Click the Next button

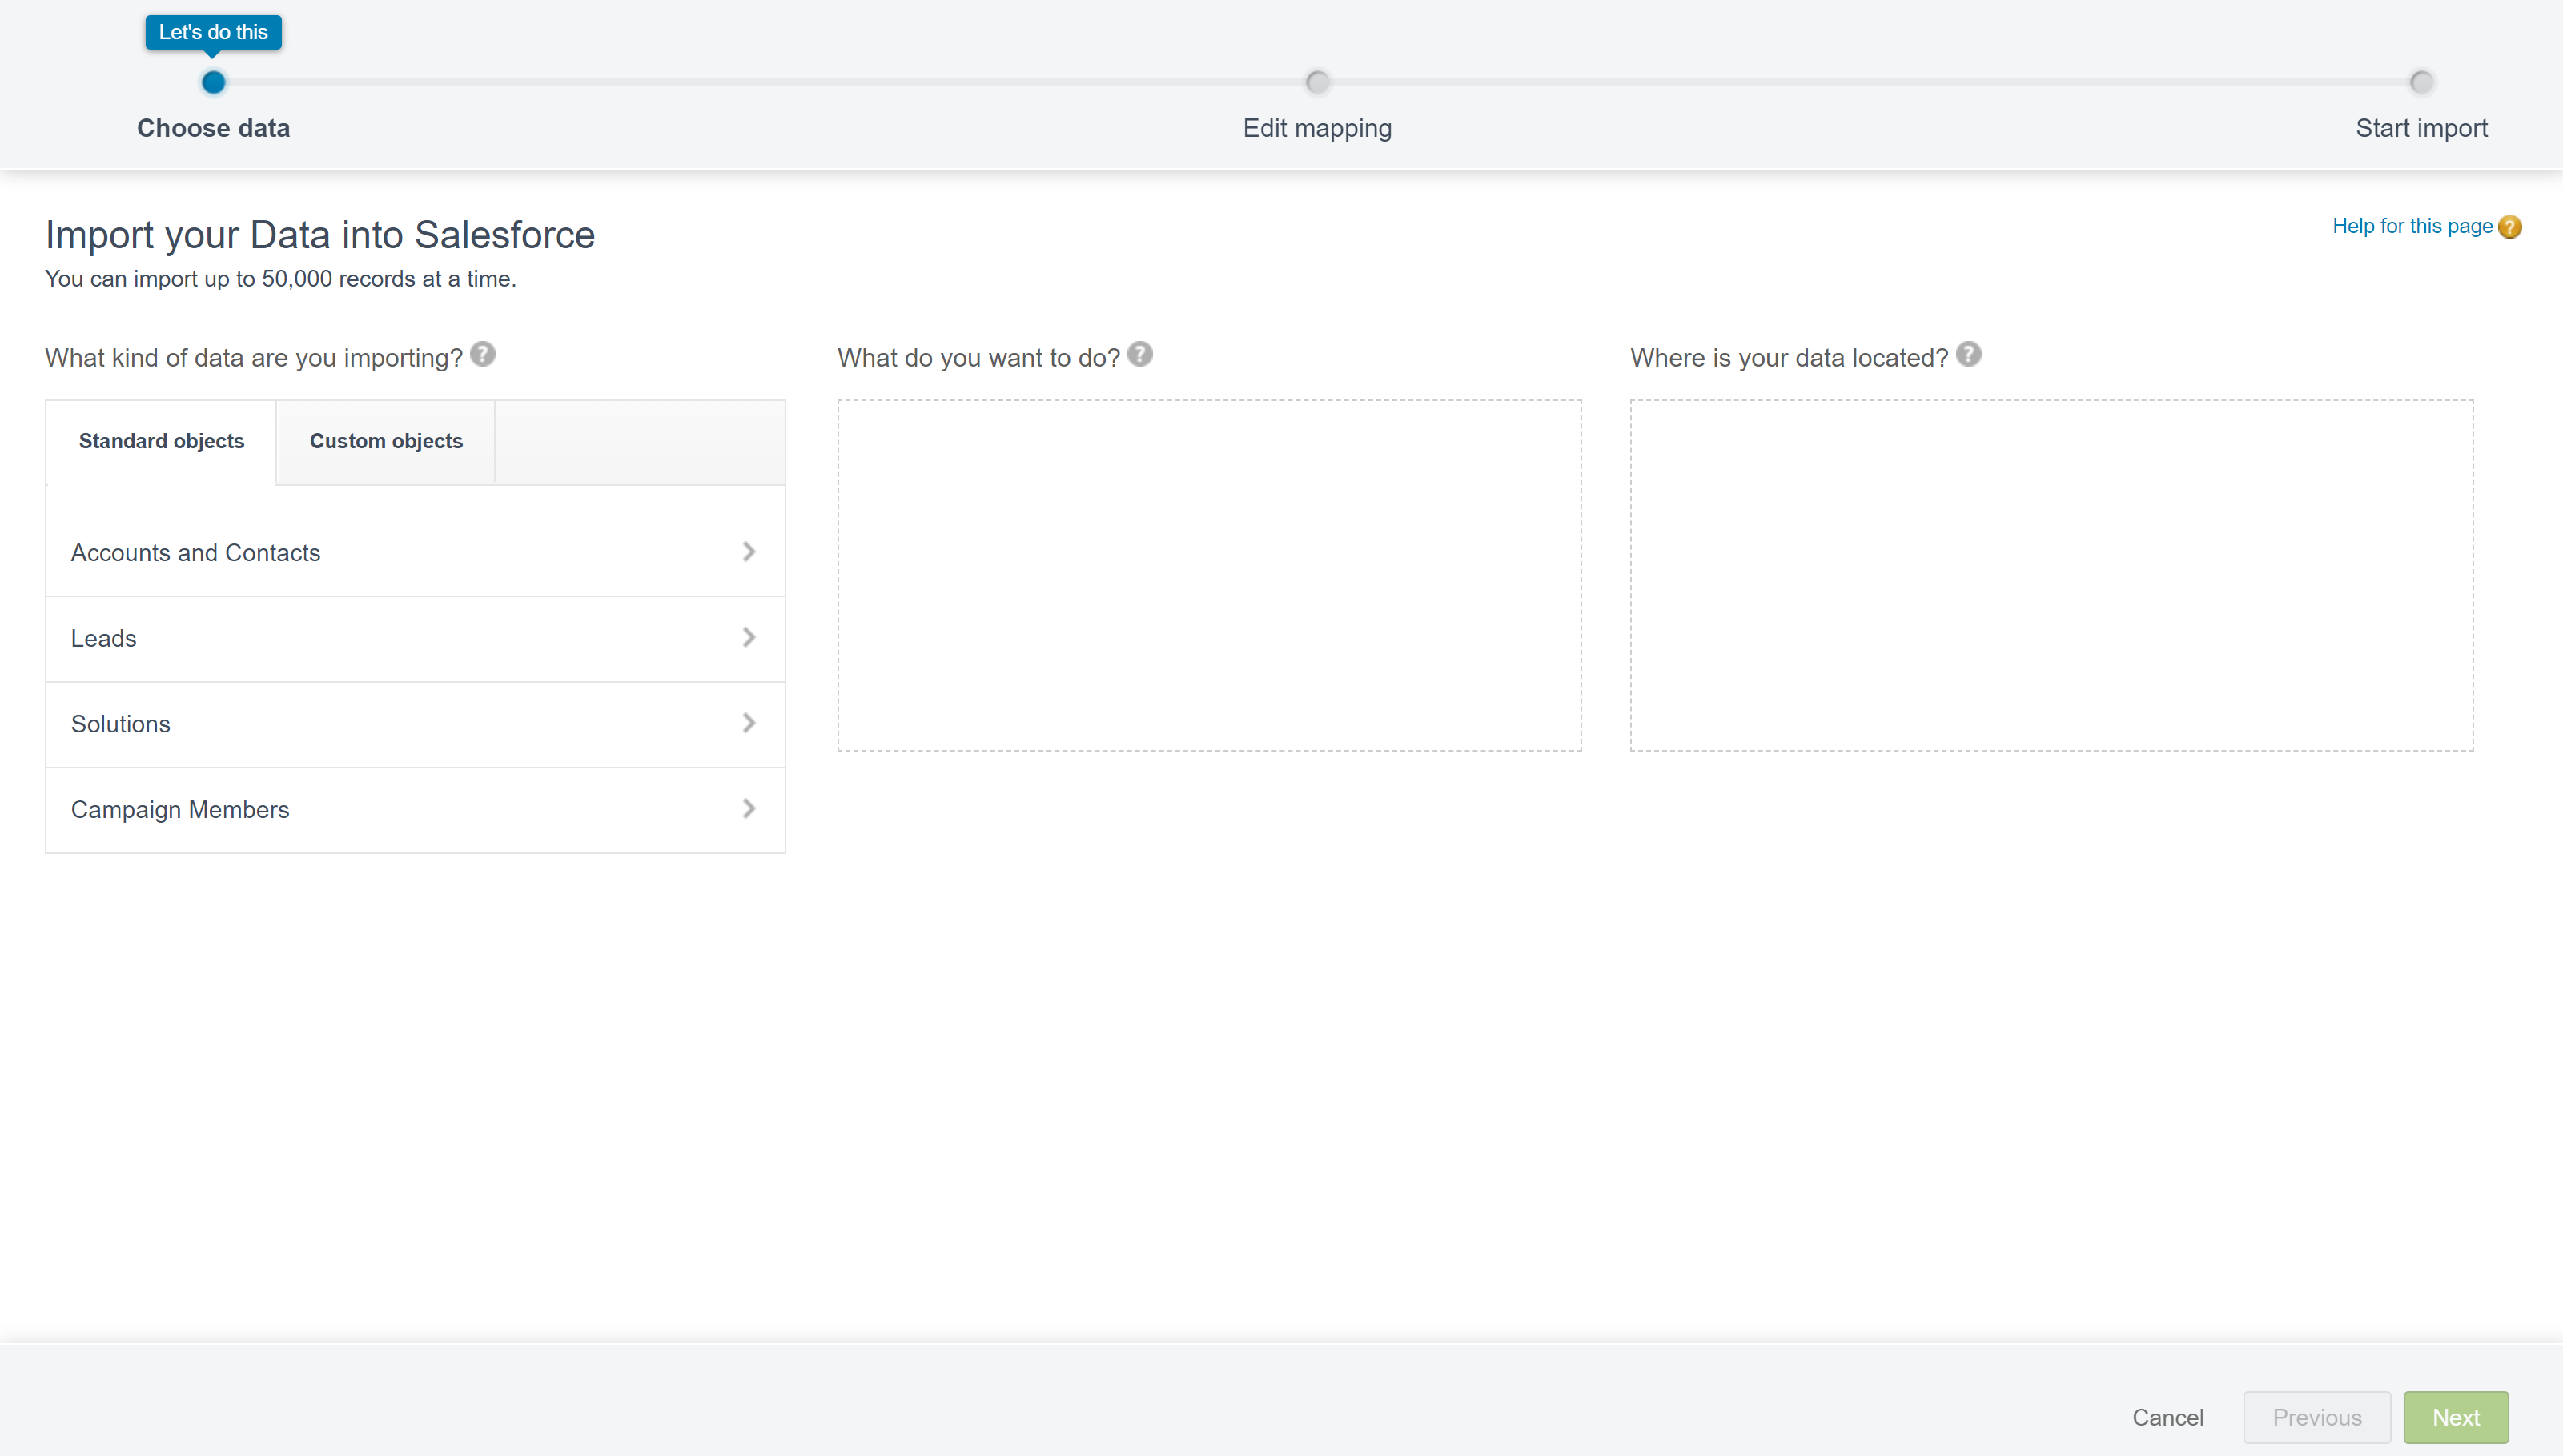point(2455,1417)
